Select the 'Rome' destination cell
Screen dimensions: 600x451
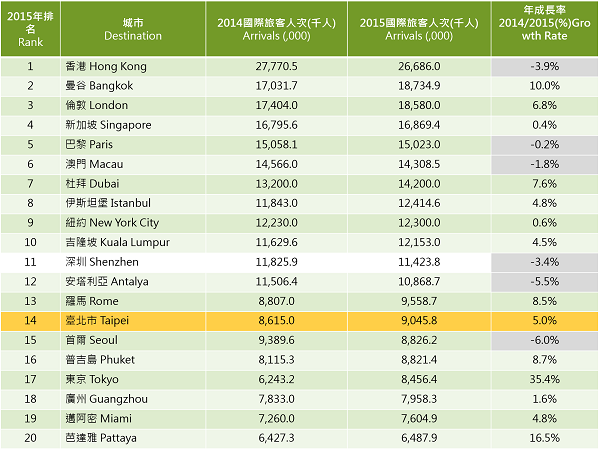(x=133, y=301)
